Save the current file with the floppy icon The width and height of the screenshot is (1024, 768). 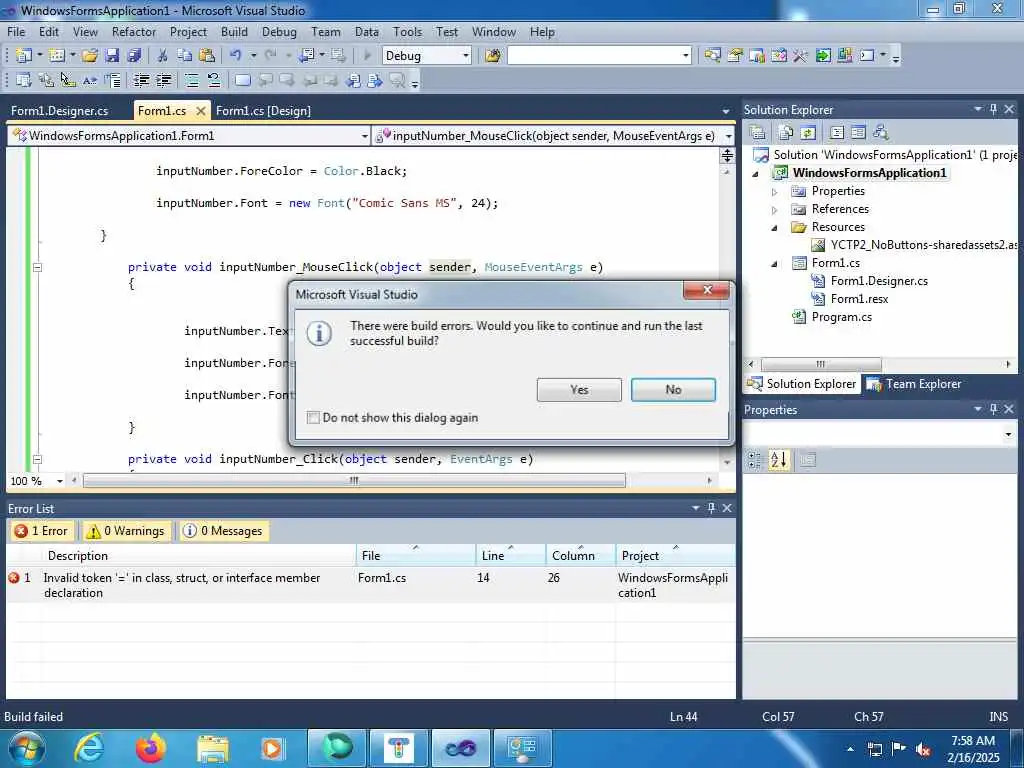112,56
